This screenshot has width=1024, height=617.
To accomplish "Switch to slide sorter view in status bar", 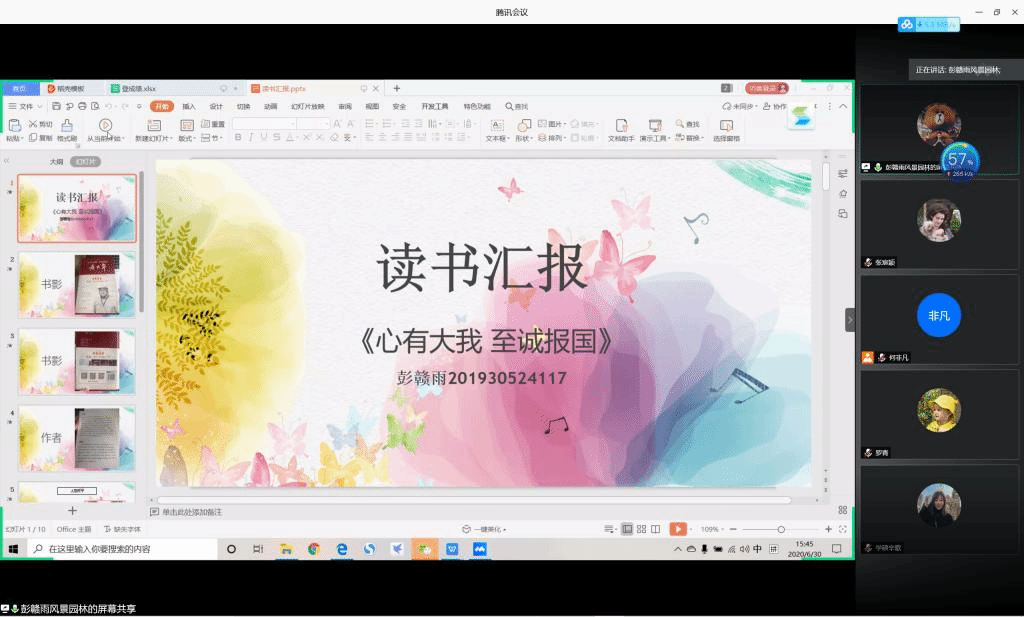I will pyautogui.click(x=641, y=529).
